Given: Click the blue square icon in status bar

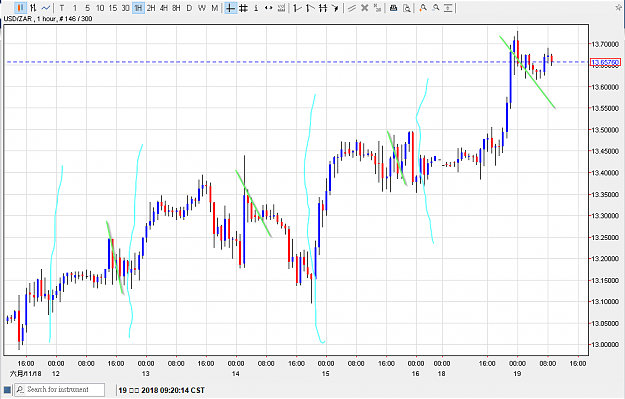Looking at the screenshot, I should click(7, 390).
